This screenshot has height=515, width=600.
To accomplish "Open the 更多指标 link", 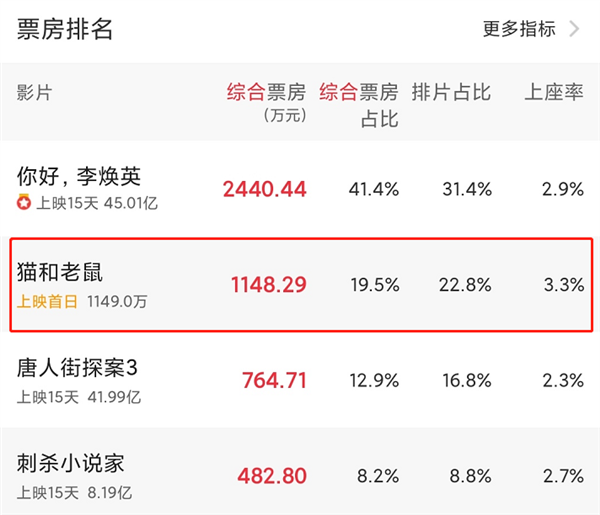I will [x=519, y=29].
